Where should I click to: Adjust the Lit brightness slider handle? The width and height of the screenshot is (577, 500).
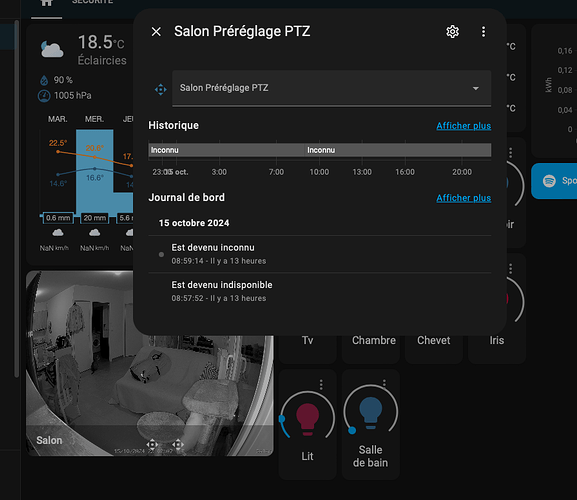pyautogui.click(x=282, y=418)
